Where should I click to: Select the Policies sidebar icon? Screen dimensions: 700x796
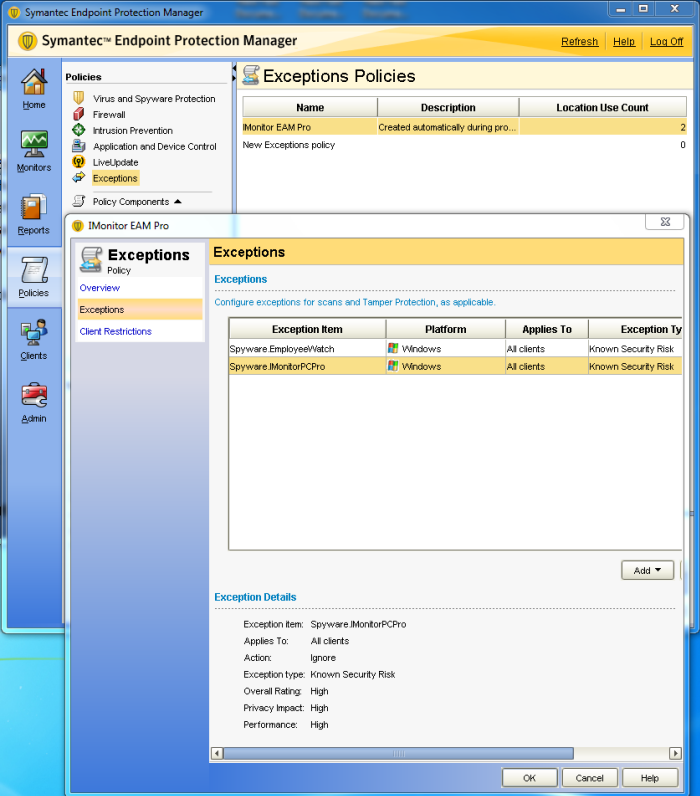pyautogui.click(x=34, y=270)
